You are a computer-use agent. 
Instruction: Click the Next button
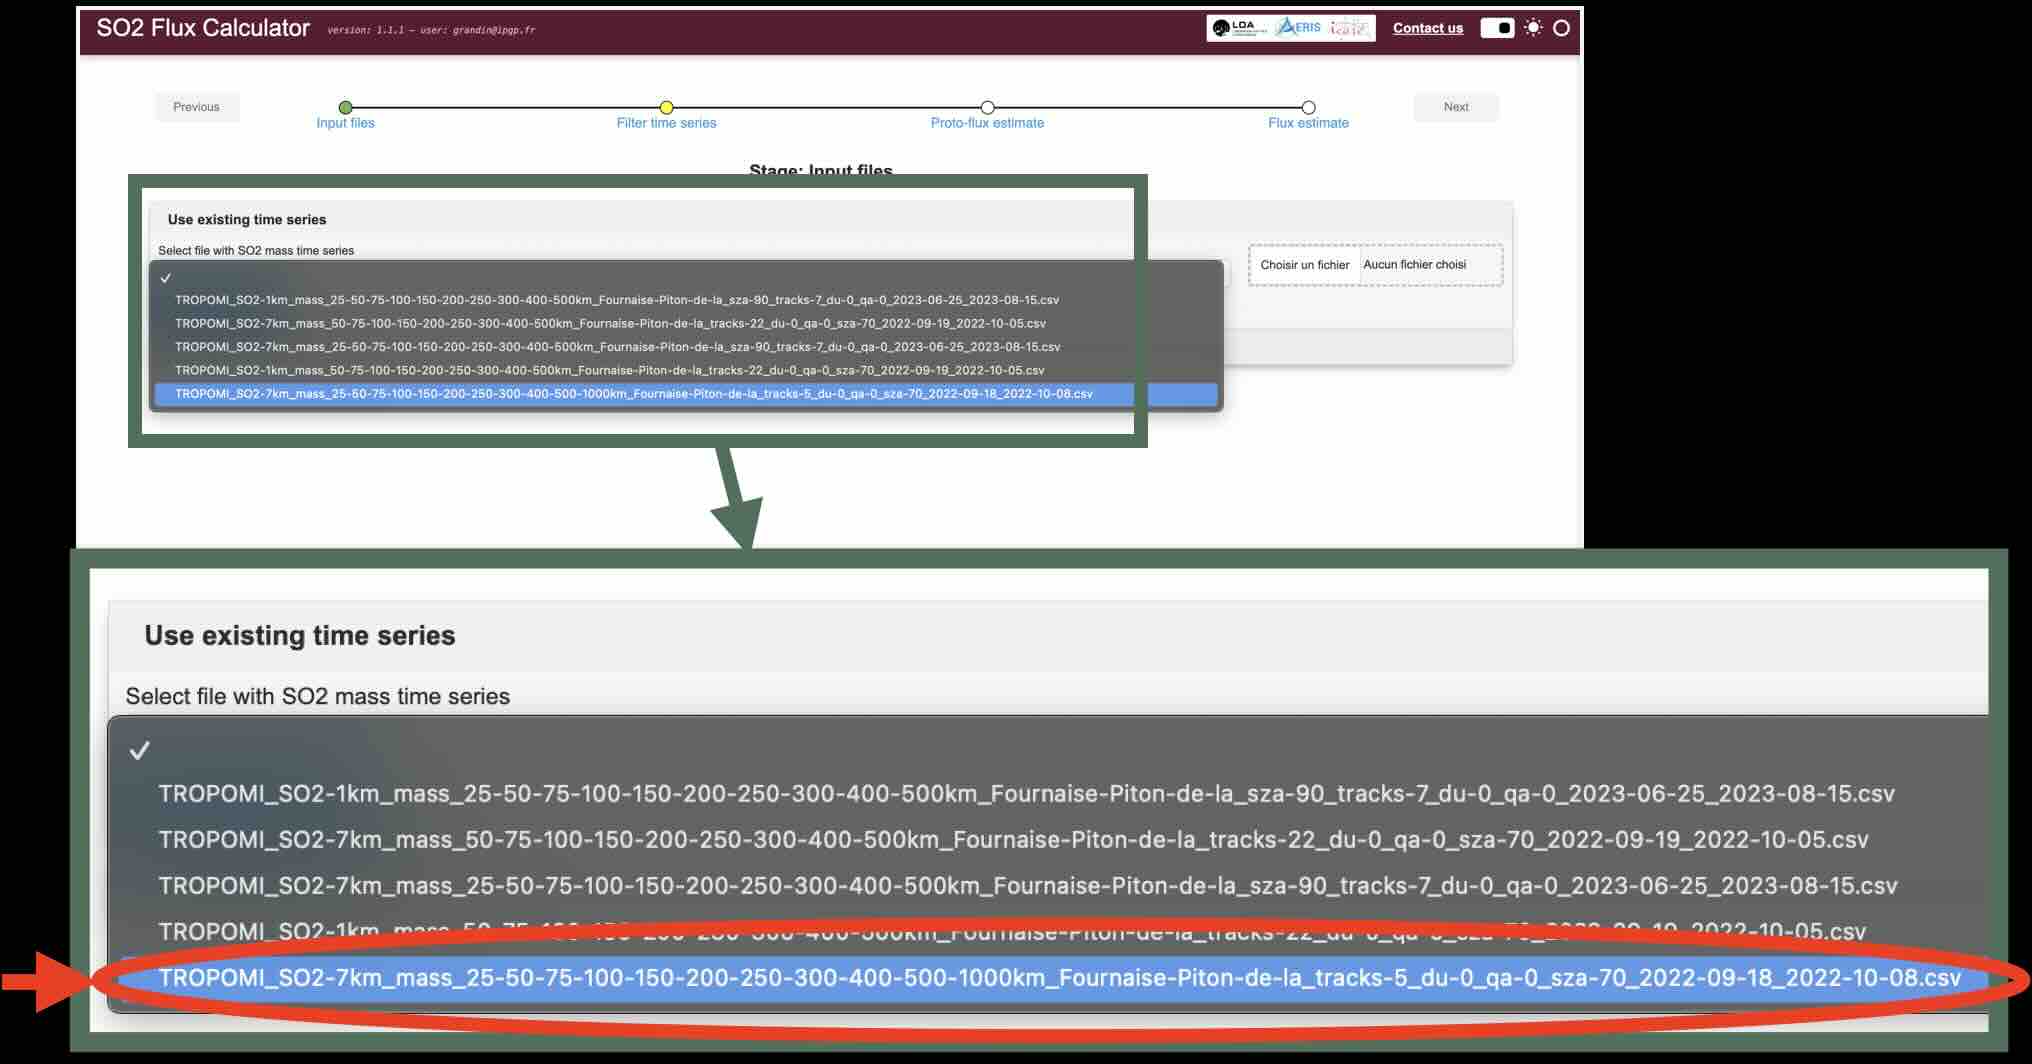click(1455, 107)
